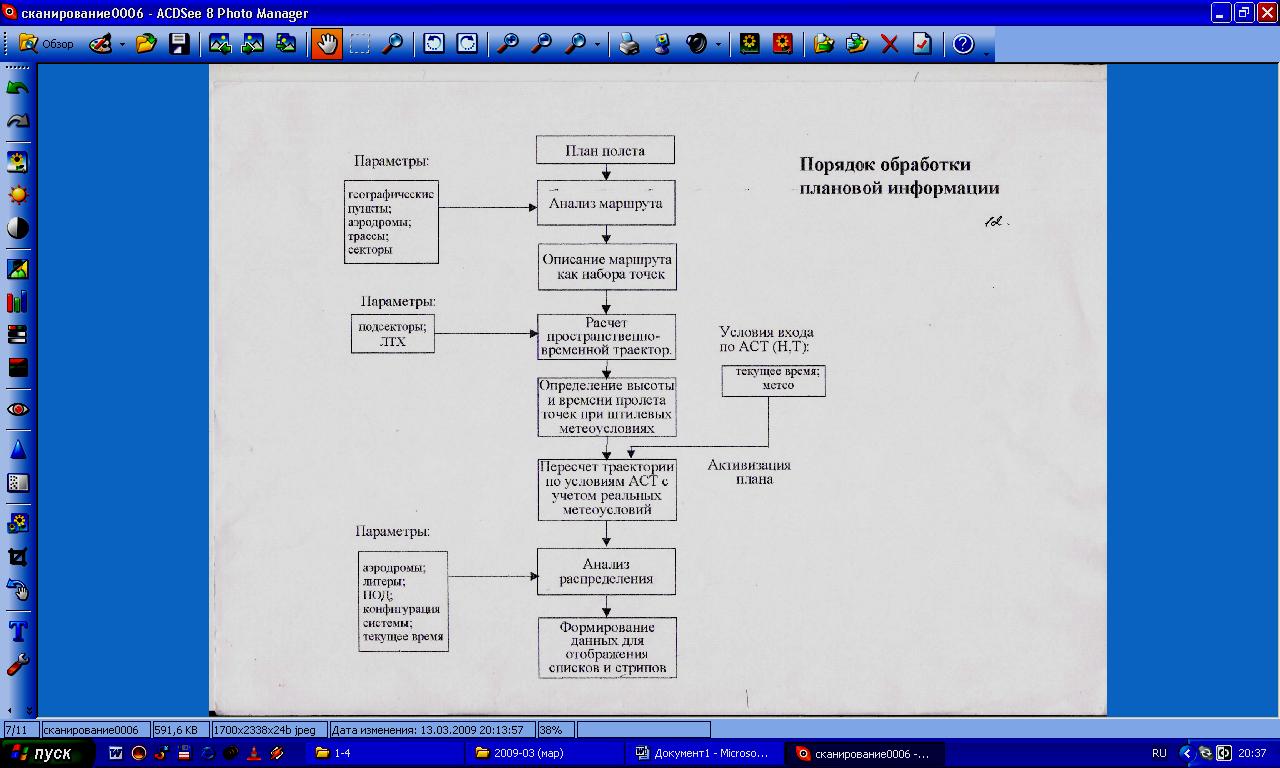1280x768 pixels.
Task: Click the third zoom magnifier icon
Action: (x=575, y=44)
